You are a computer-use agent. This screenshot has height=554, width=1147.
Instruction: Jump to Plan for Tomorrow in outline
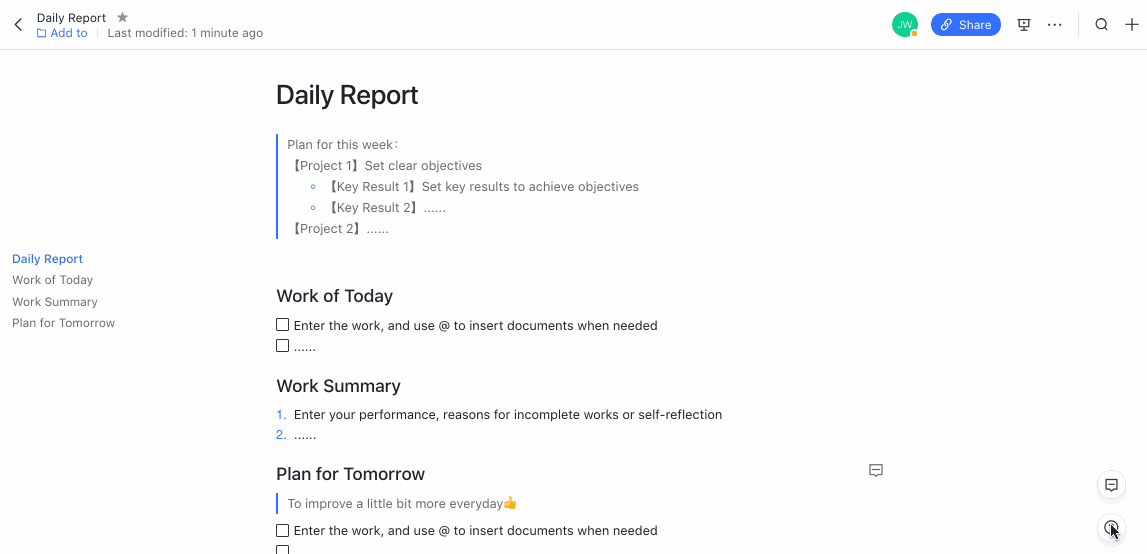pos(64,323)
